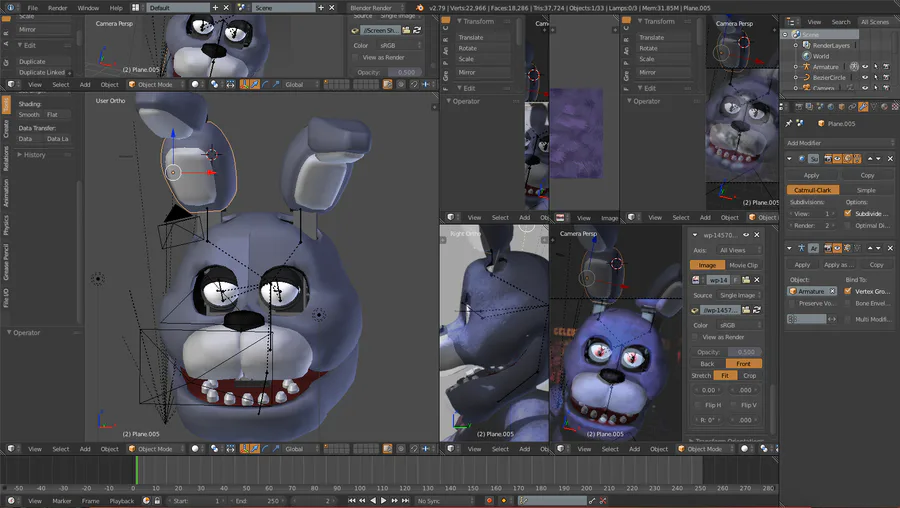This screenshot has height=508, width=900.
Task: Open the Source Single Image dropdown
Action: (738, 295)
